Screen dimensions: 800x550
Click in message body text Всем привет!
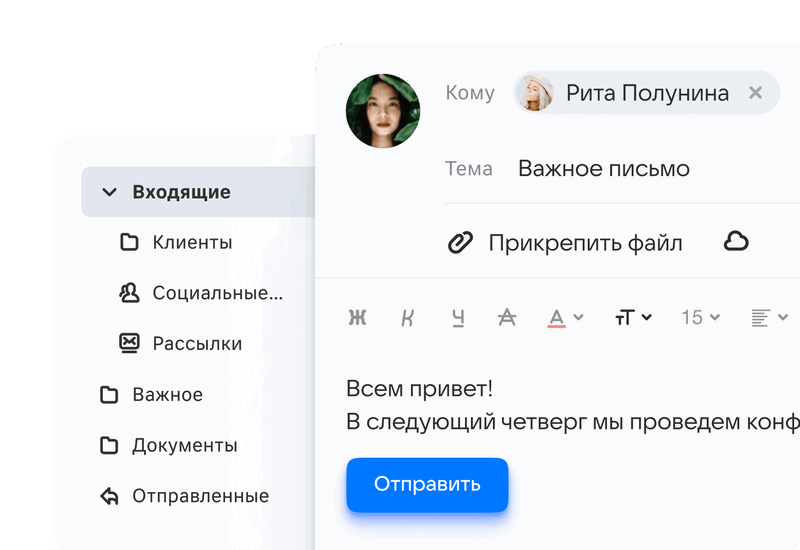[419, 389]
